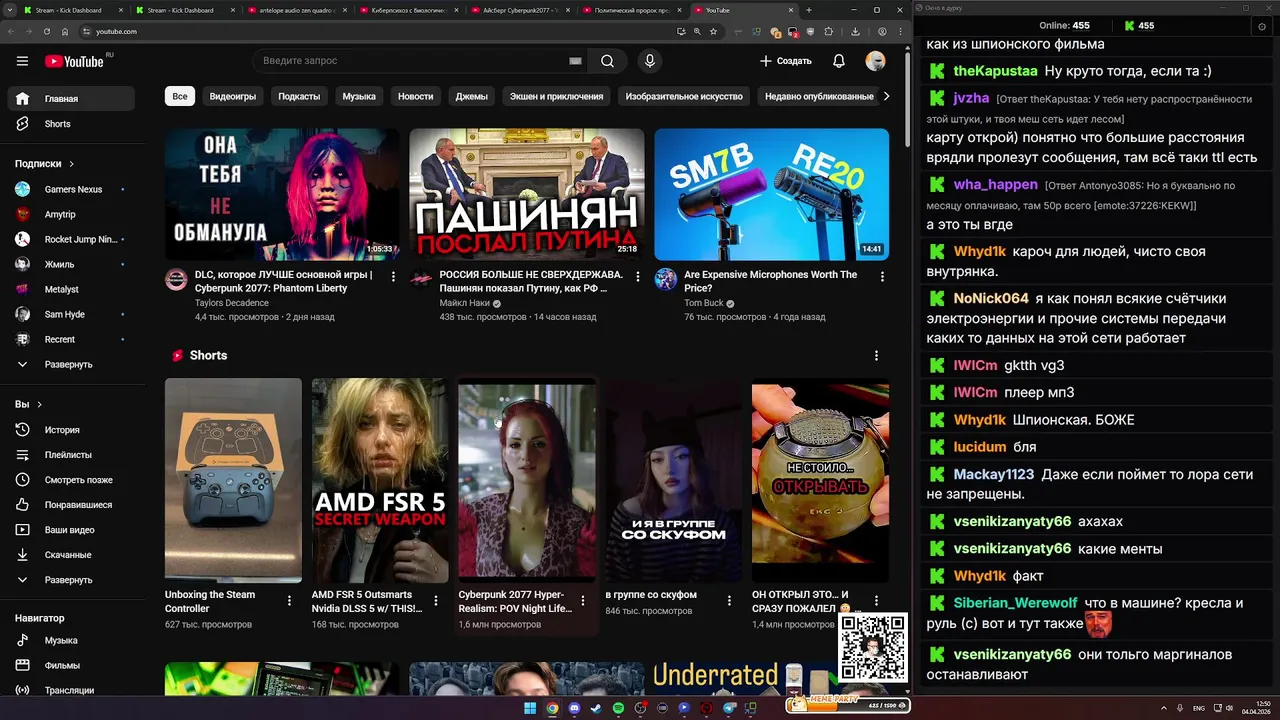This screenshot has height=720, width=1280.
Task: Open Tom Buck channel avatar
Action: pos(666,279)
